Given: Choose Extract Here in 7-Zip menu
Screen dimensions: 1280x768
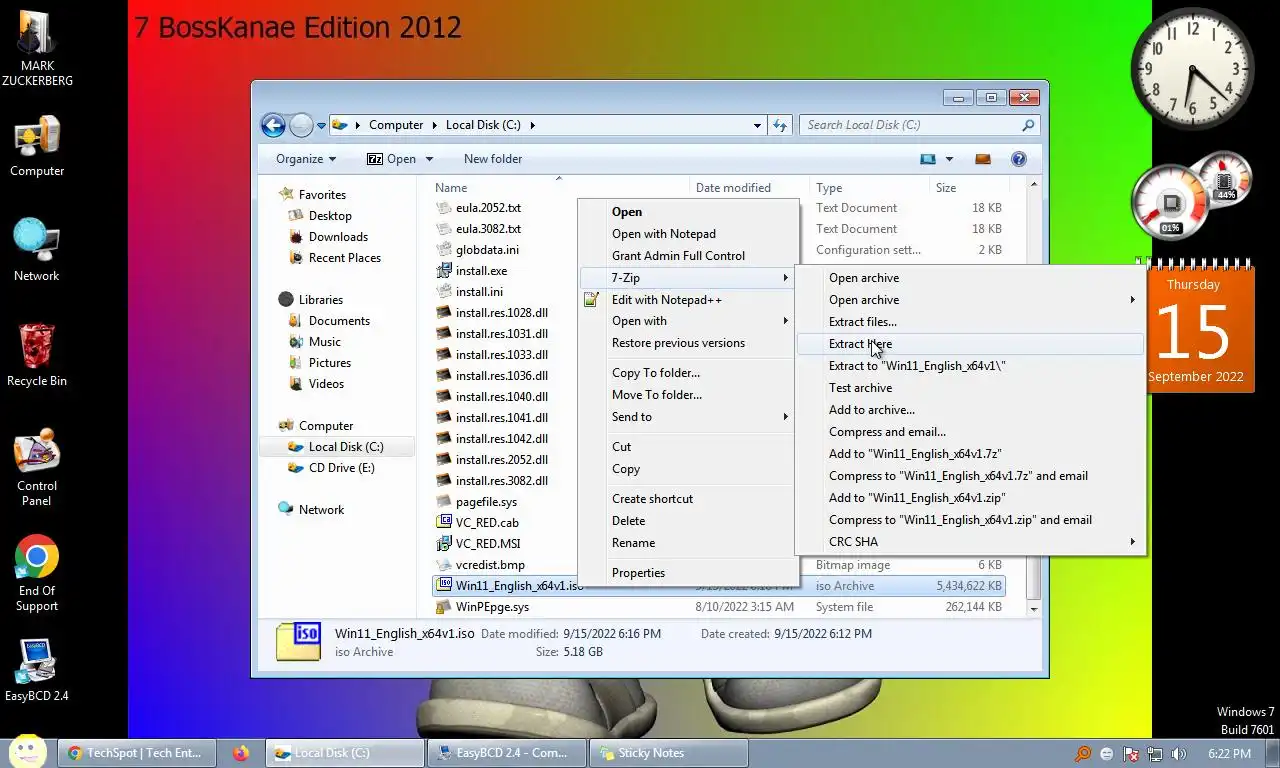Looking at the screenshot, I should (970, 344).
